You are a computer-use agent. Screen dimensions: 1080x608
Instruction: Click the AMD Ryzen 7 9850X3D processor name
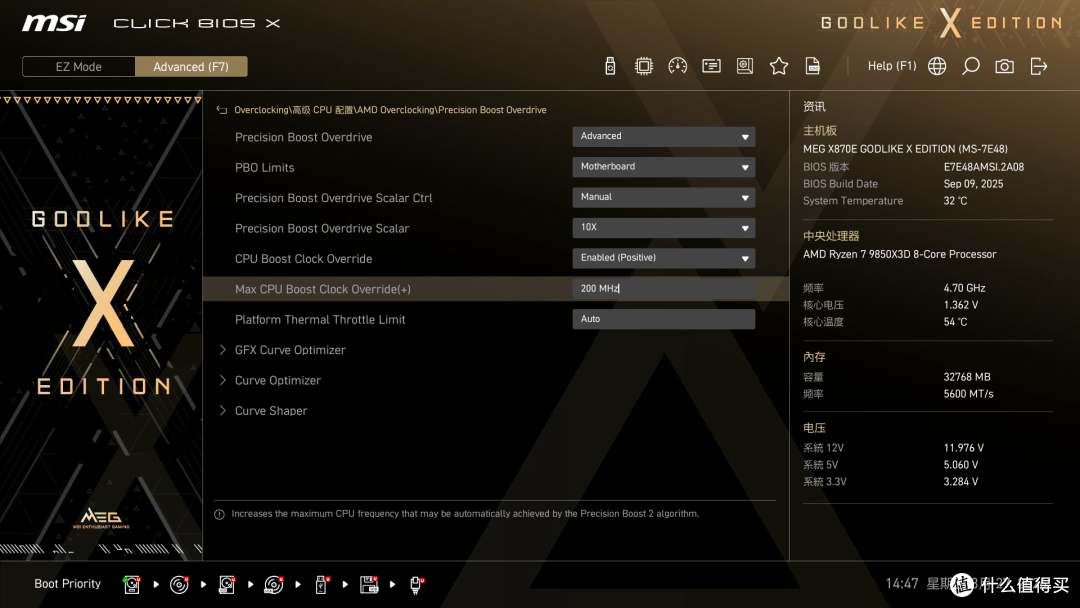tap(900, 254)
